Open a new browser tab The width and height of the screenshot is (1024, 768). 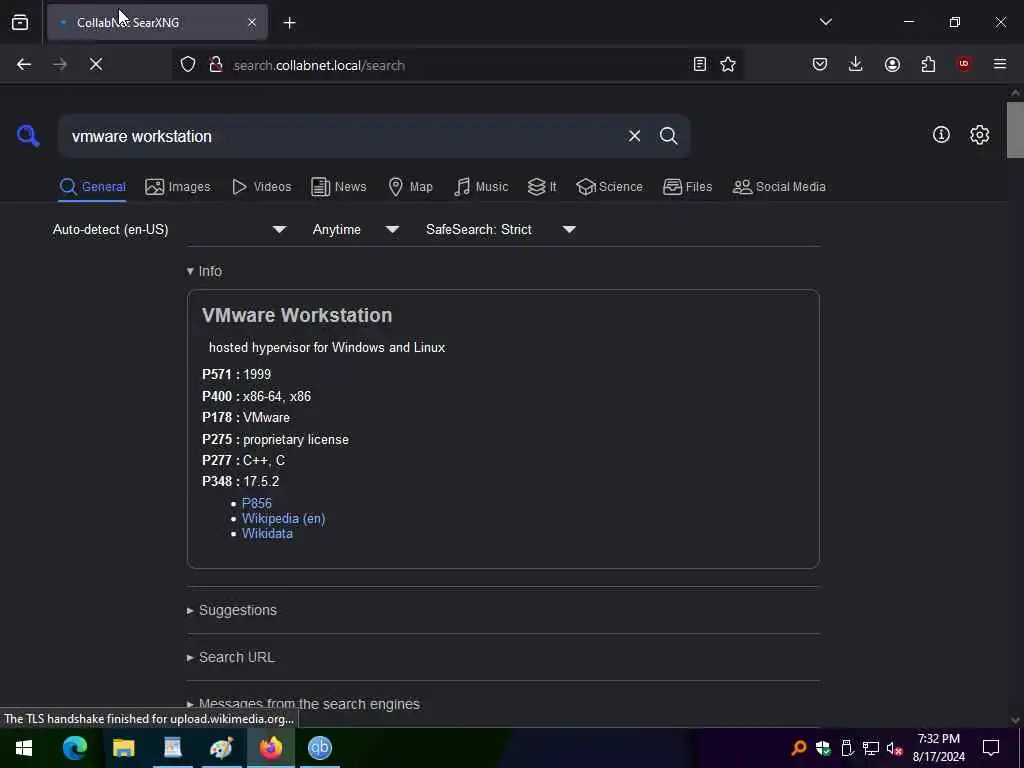click(289, 23)
